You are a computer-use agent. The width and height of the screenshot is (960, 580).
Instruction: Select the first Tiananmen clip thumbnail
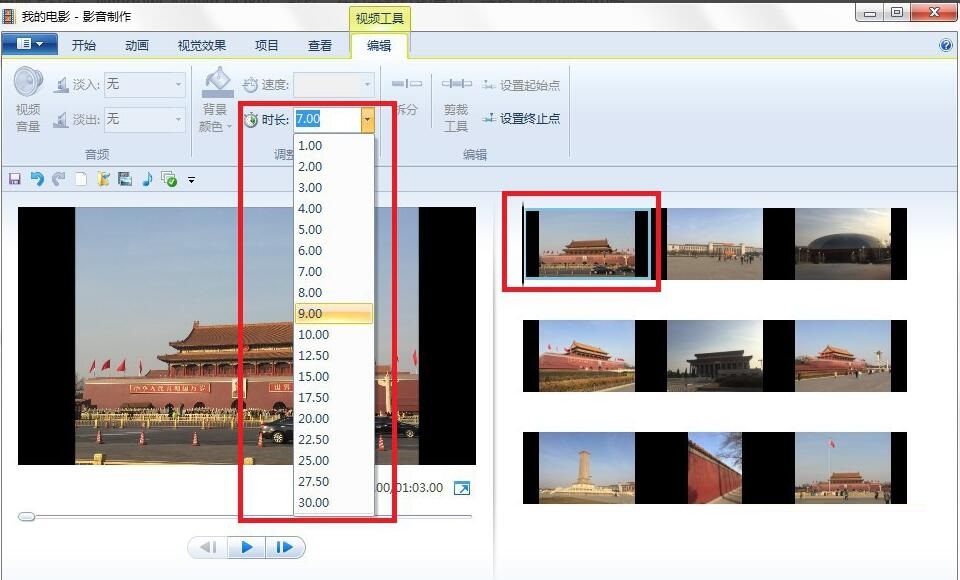pyautogui.click(x=587, y=244)
